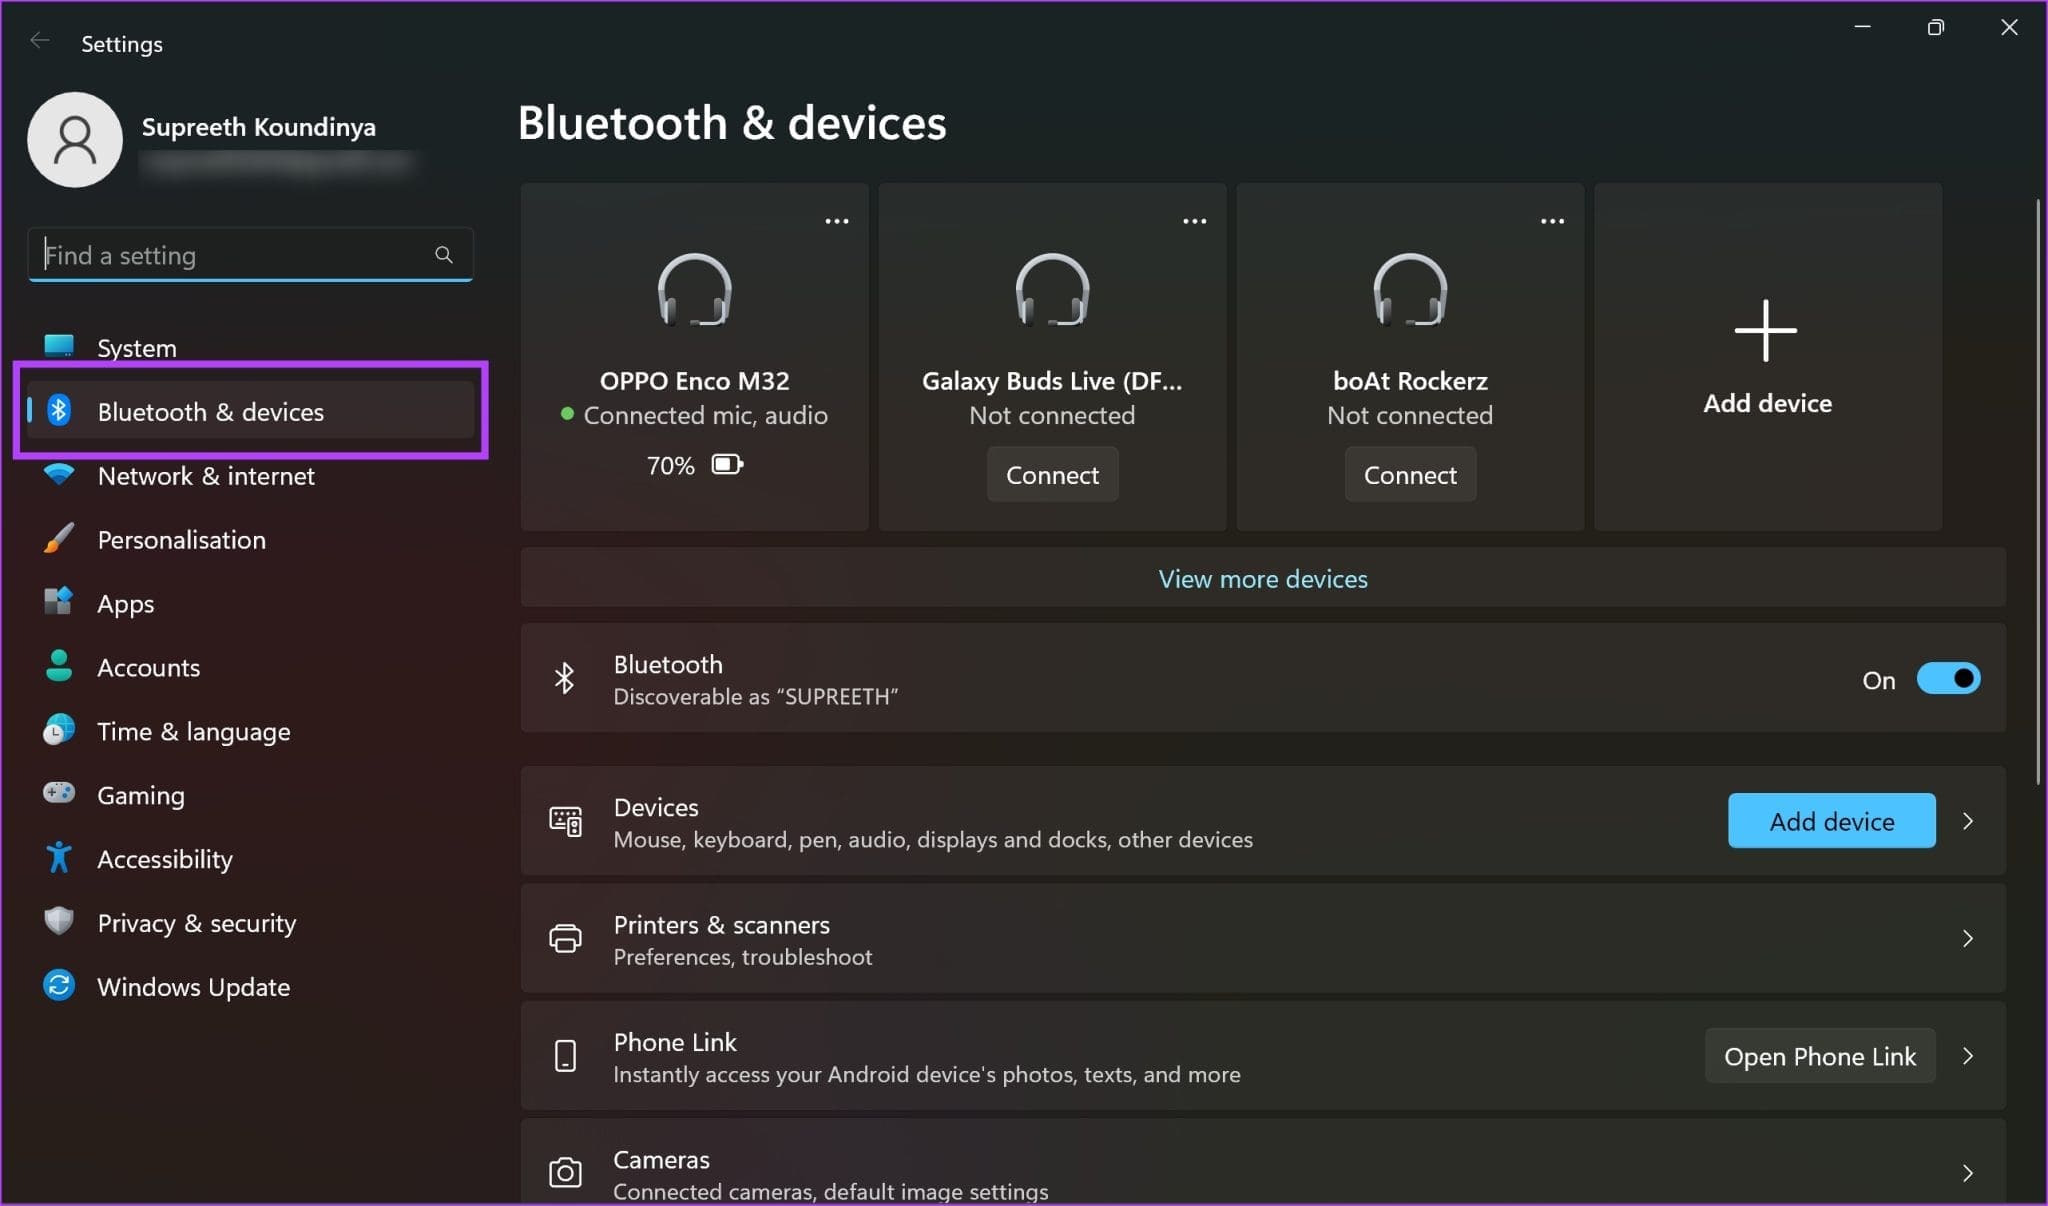Image resolution: width=2048 pixels, height=1206 pixels.
Task: Turn off the Bluetooth toggle
Action: point(1947,679)
